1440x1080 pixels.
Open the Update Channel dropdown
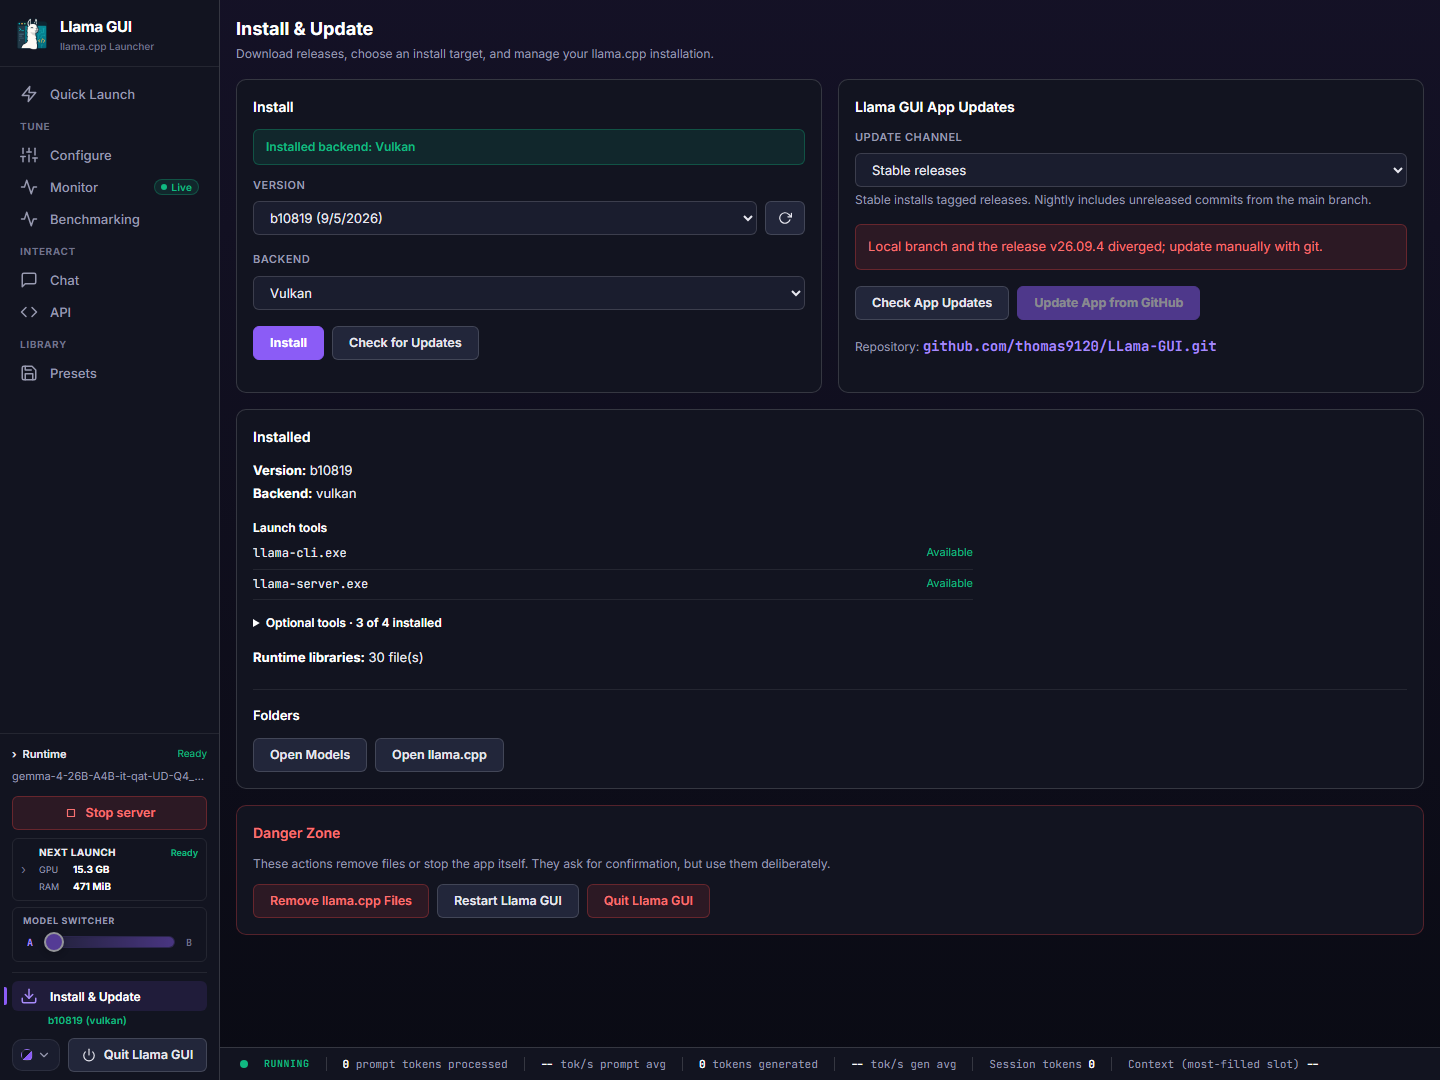click(1131, 170)
